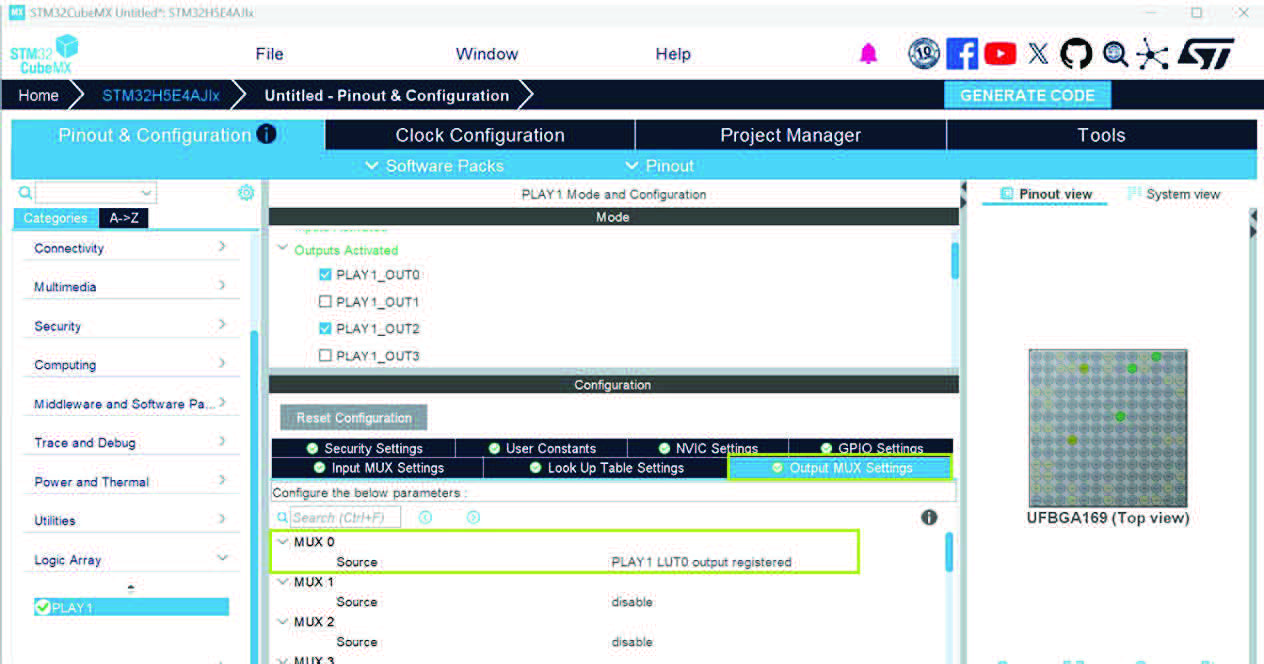The image size is (1264, 664).
Task: Open the GitHub icon in header
Action: 1076,54
